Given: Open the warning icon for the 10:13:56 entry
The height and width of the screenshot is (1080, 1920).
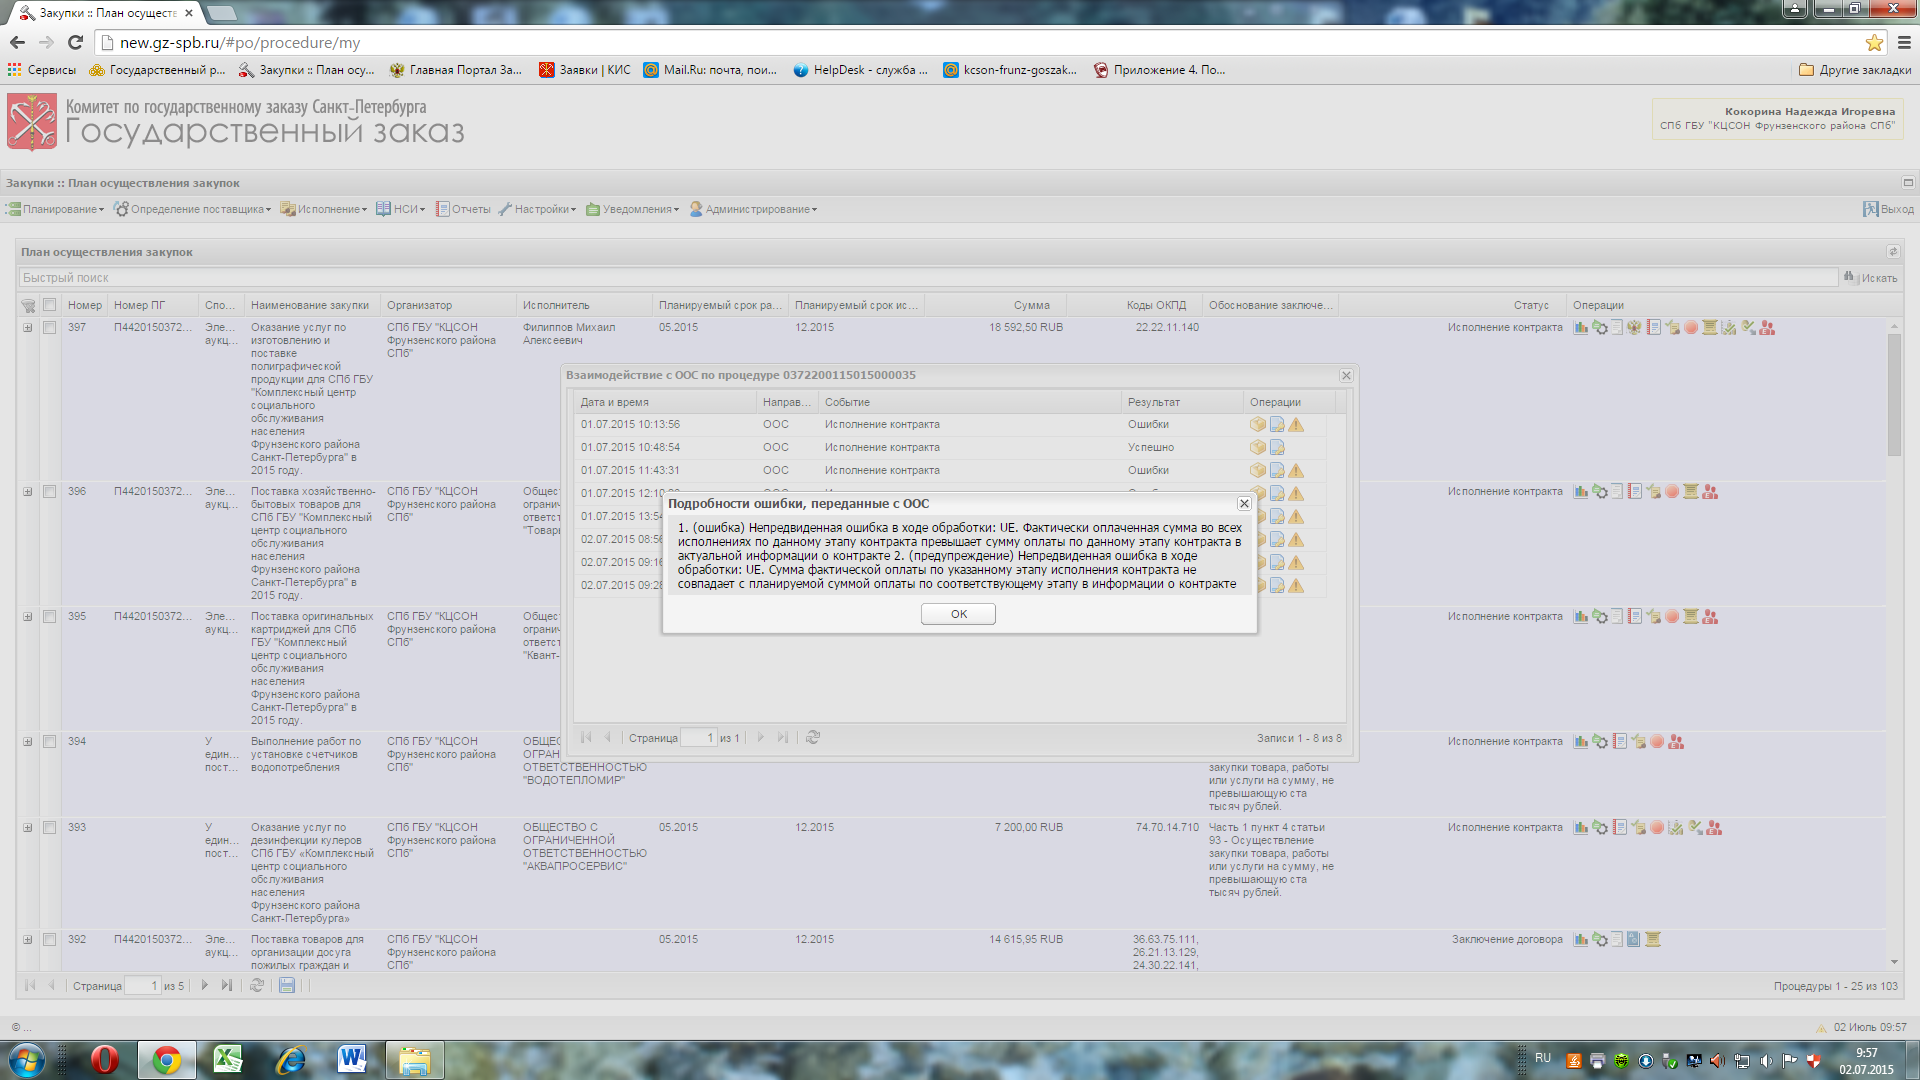Looking at the screenshot, I should (x=1296, y=425).
